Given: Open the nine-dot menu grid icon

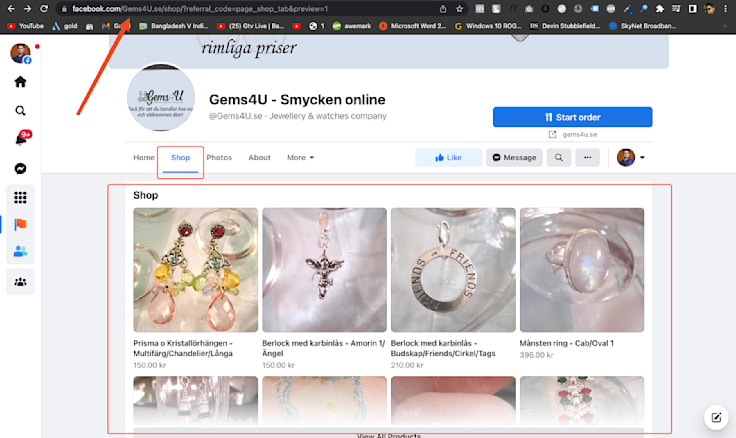Looking at the screenshot, I should point(20,198).
